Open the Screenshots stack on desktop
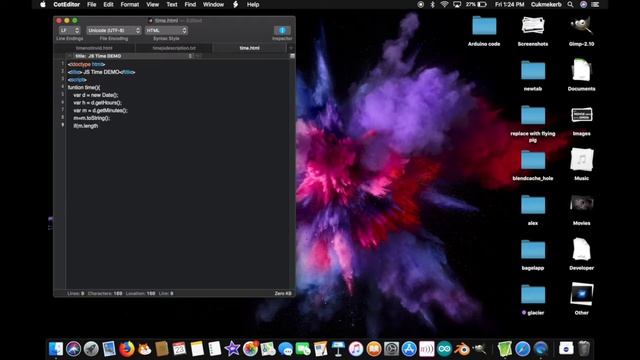640x360 pixels. click(533, 26)
